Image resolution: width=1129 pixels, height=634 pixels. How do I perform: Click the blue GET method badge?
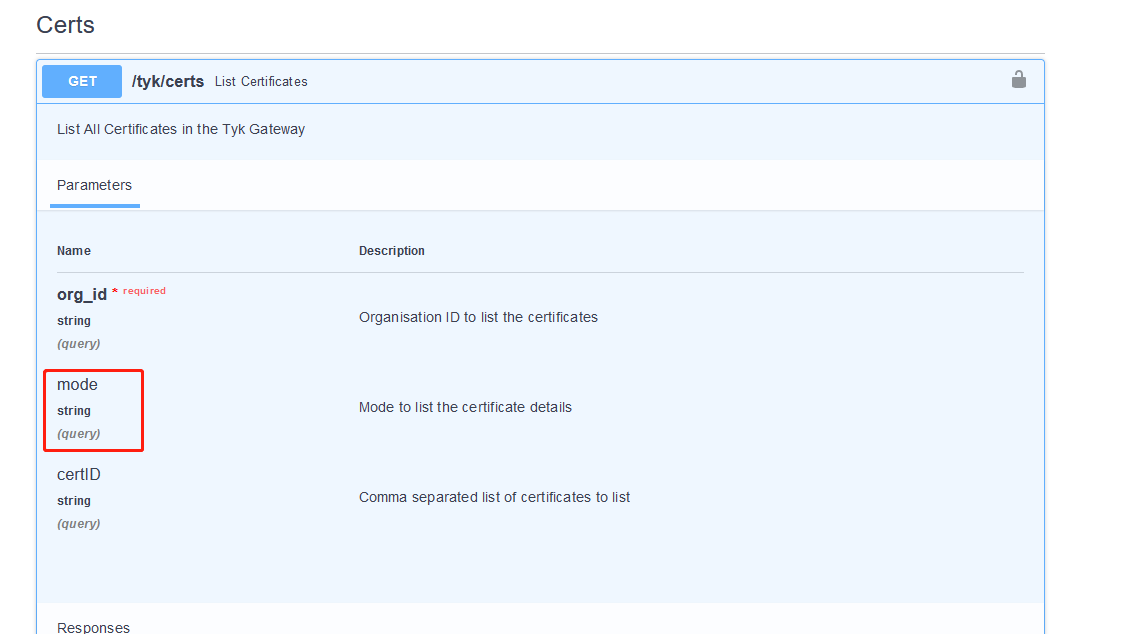coord(81,81)
